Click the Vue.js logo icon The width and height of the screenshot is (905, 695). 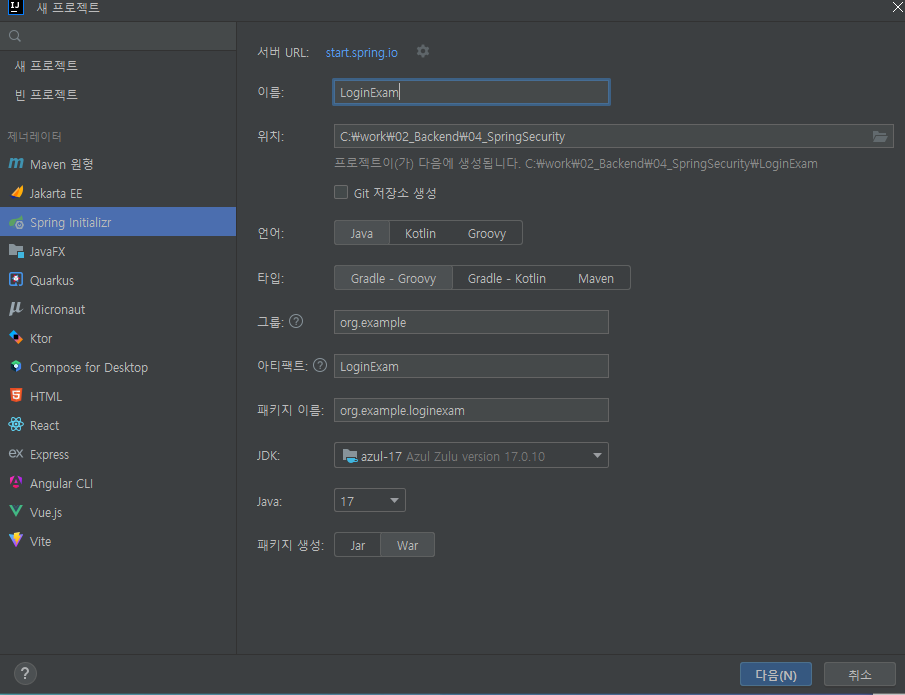16,511
